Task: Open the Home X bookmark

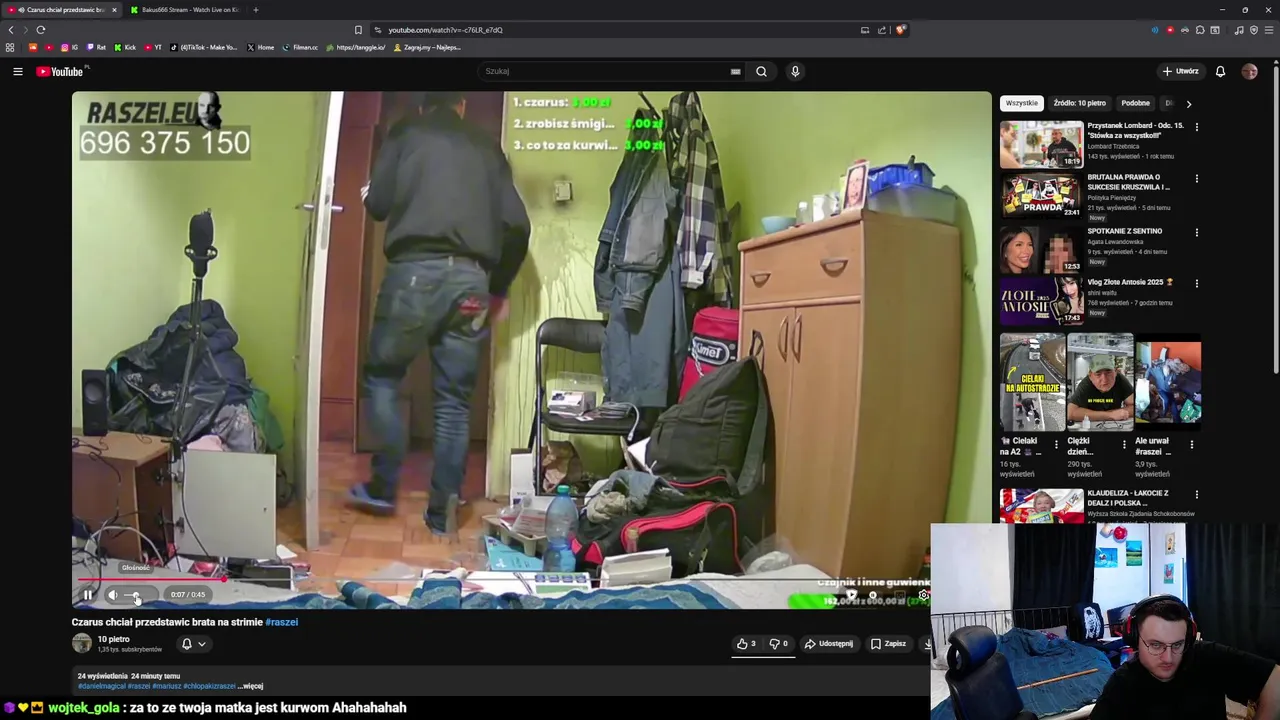Action: [x=260, y=47]
